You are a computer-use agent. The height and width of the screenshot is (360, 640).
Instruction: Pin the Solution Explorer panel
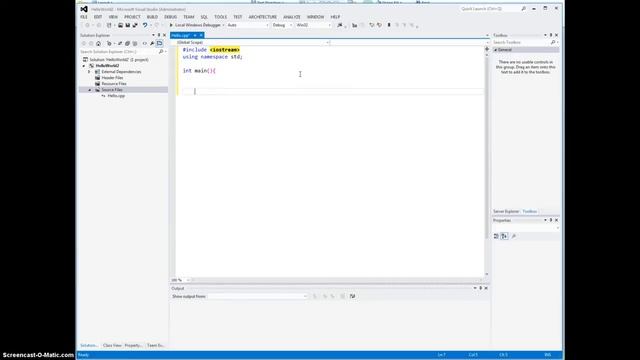click(x=159, y=36)
